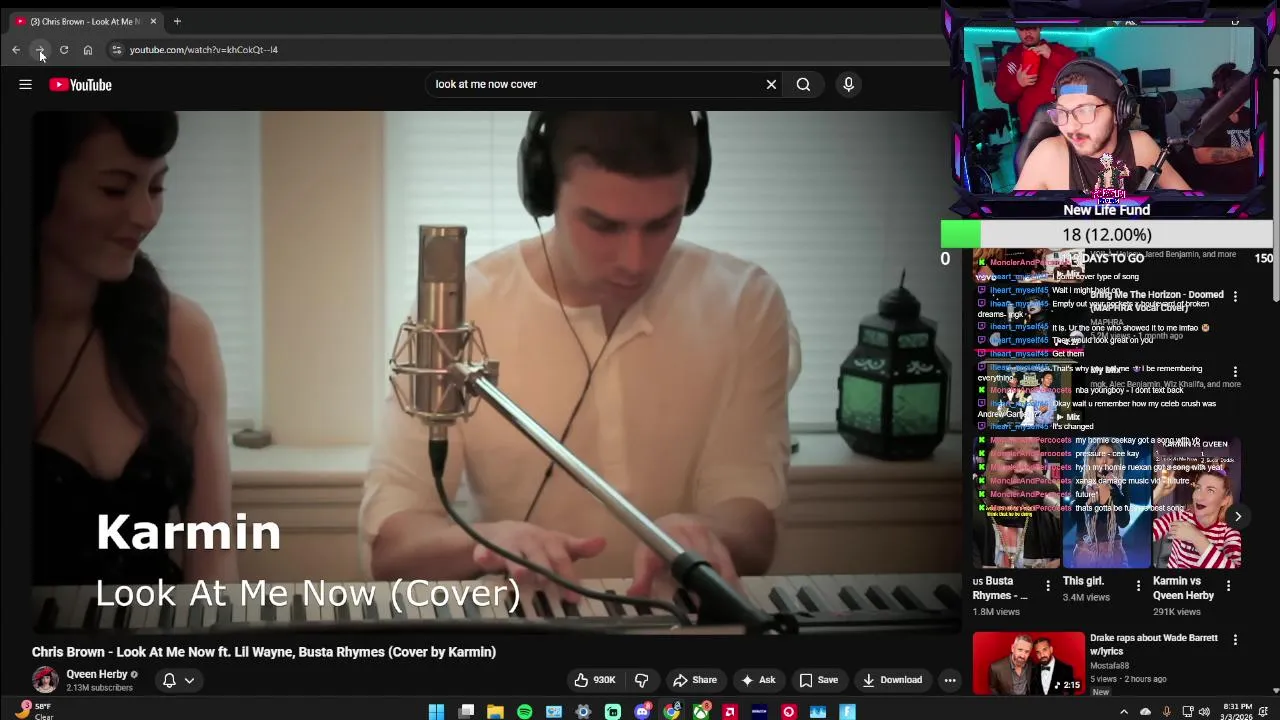Click the magnifier search button
This screenshot has height=720, width=1280.
[803, 84]
